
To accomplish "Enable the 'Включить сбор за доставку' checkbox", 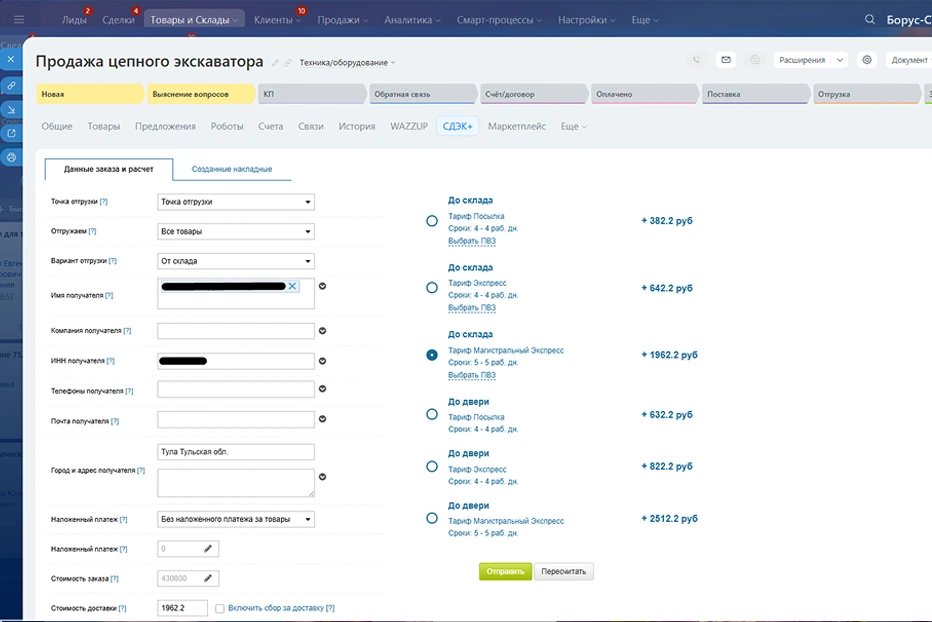I will 219,608.
